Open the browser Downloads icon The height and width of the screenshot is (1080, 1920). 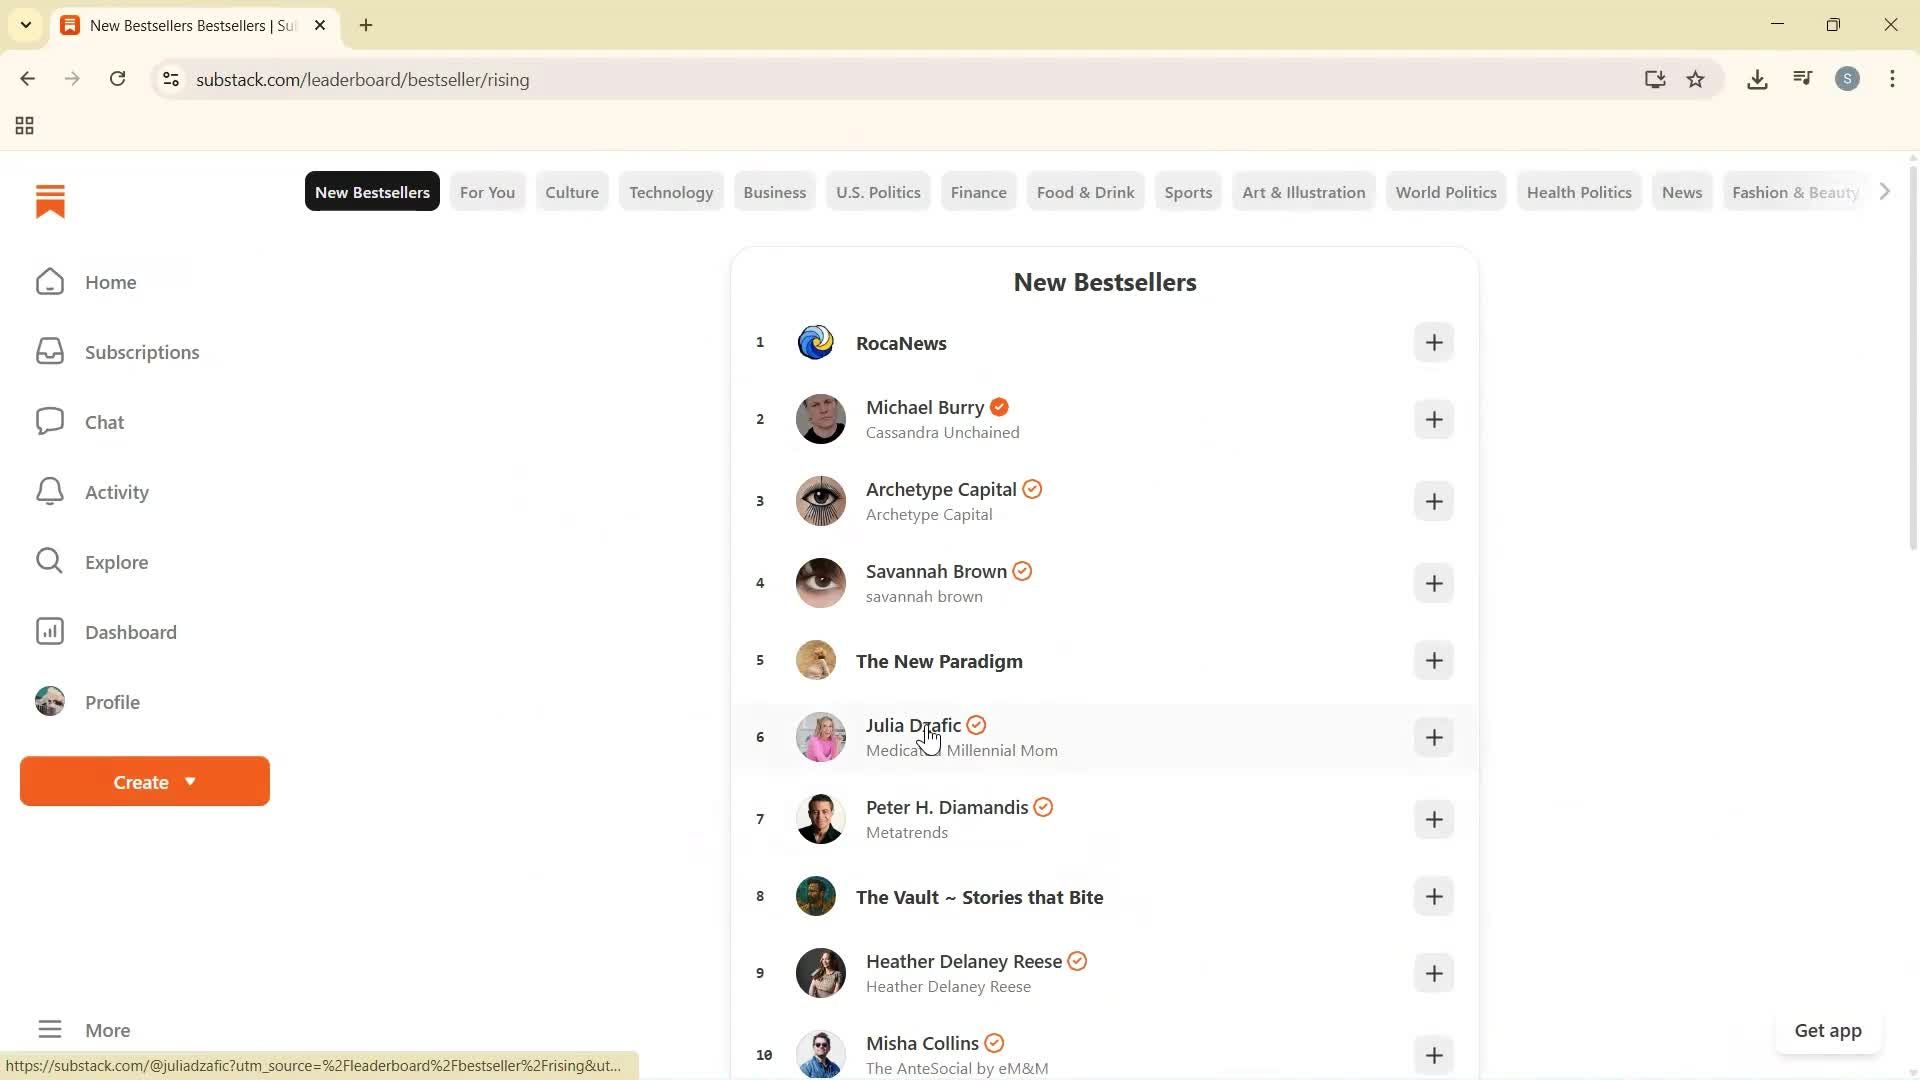(1757, 79)
